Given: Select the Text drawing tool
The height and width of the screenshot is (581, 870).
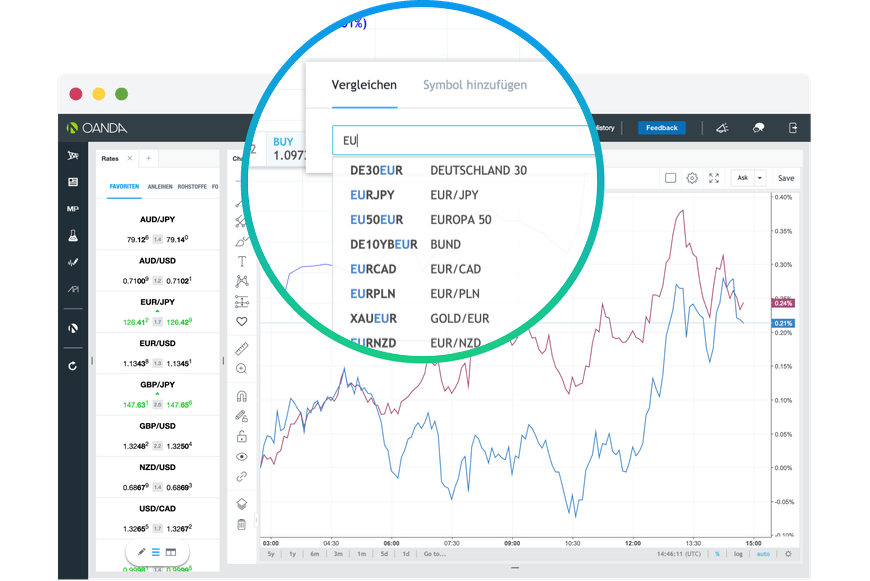Looking at the screenshot, I should pyautogui.click(x=241, y=261).
